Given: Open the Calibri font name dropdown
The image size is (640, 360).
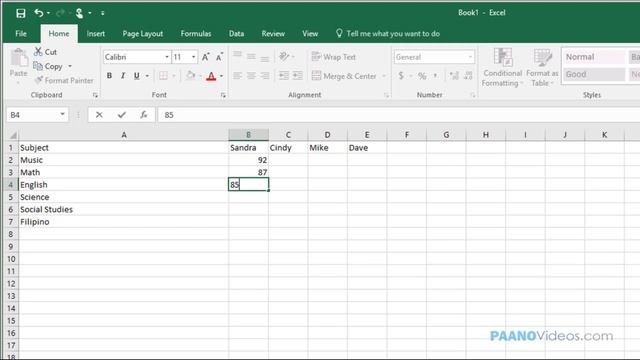Looking at the screenshot, I should point(167,57).
